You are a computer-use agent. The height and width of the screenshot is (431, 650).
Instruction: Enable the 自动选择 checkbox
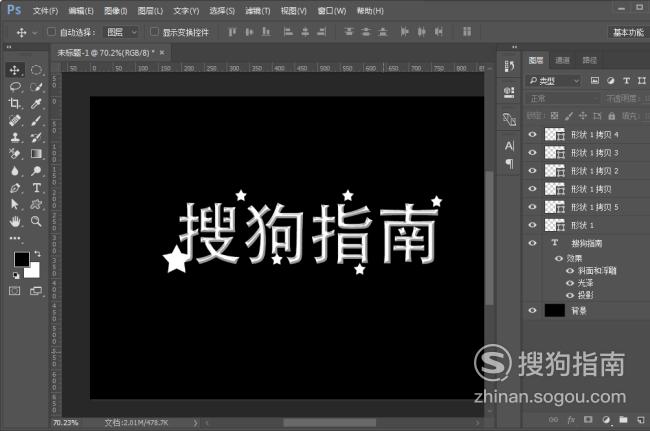[x=51, y=31]
